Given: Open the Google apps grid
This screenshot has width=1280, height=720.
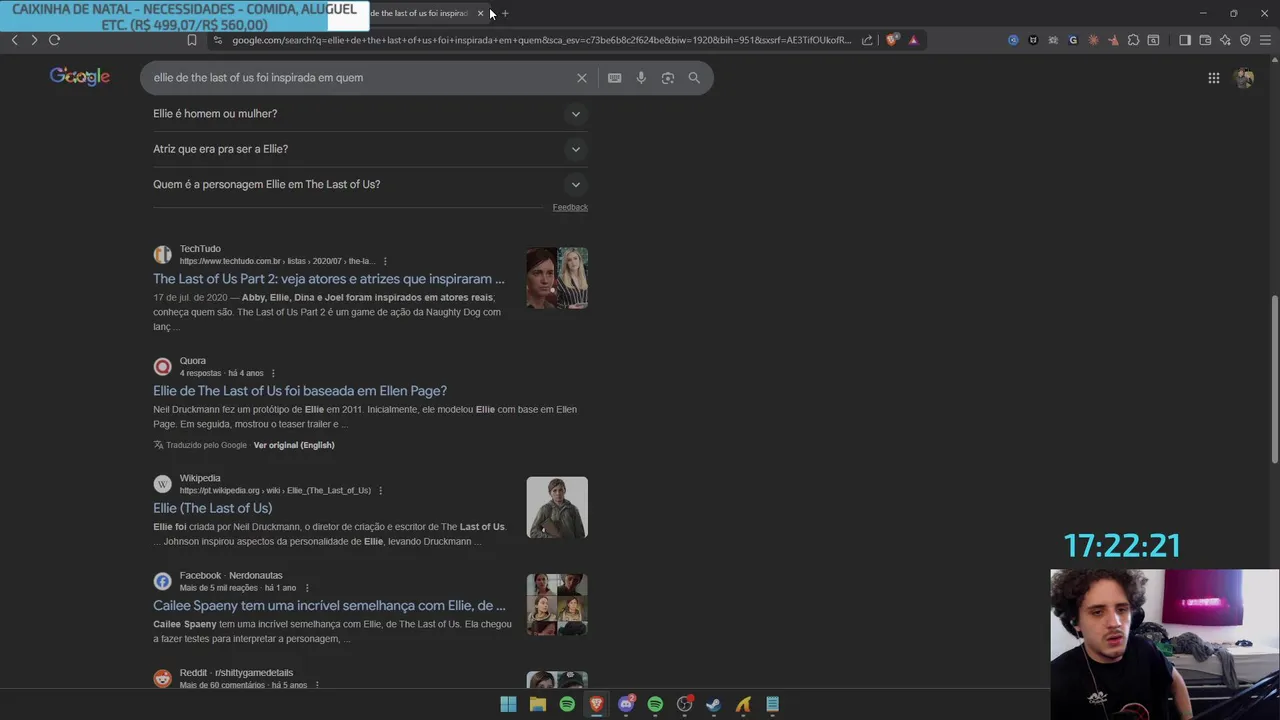Looking at the screenshot, I should click(x=1214, y=78).
